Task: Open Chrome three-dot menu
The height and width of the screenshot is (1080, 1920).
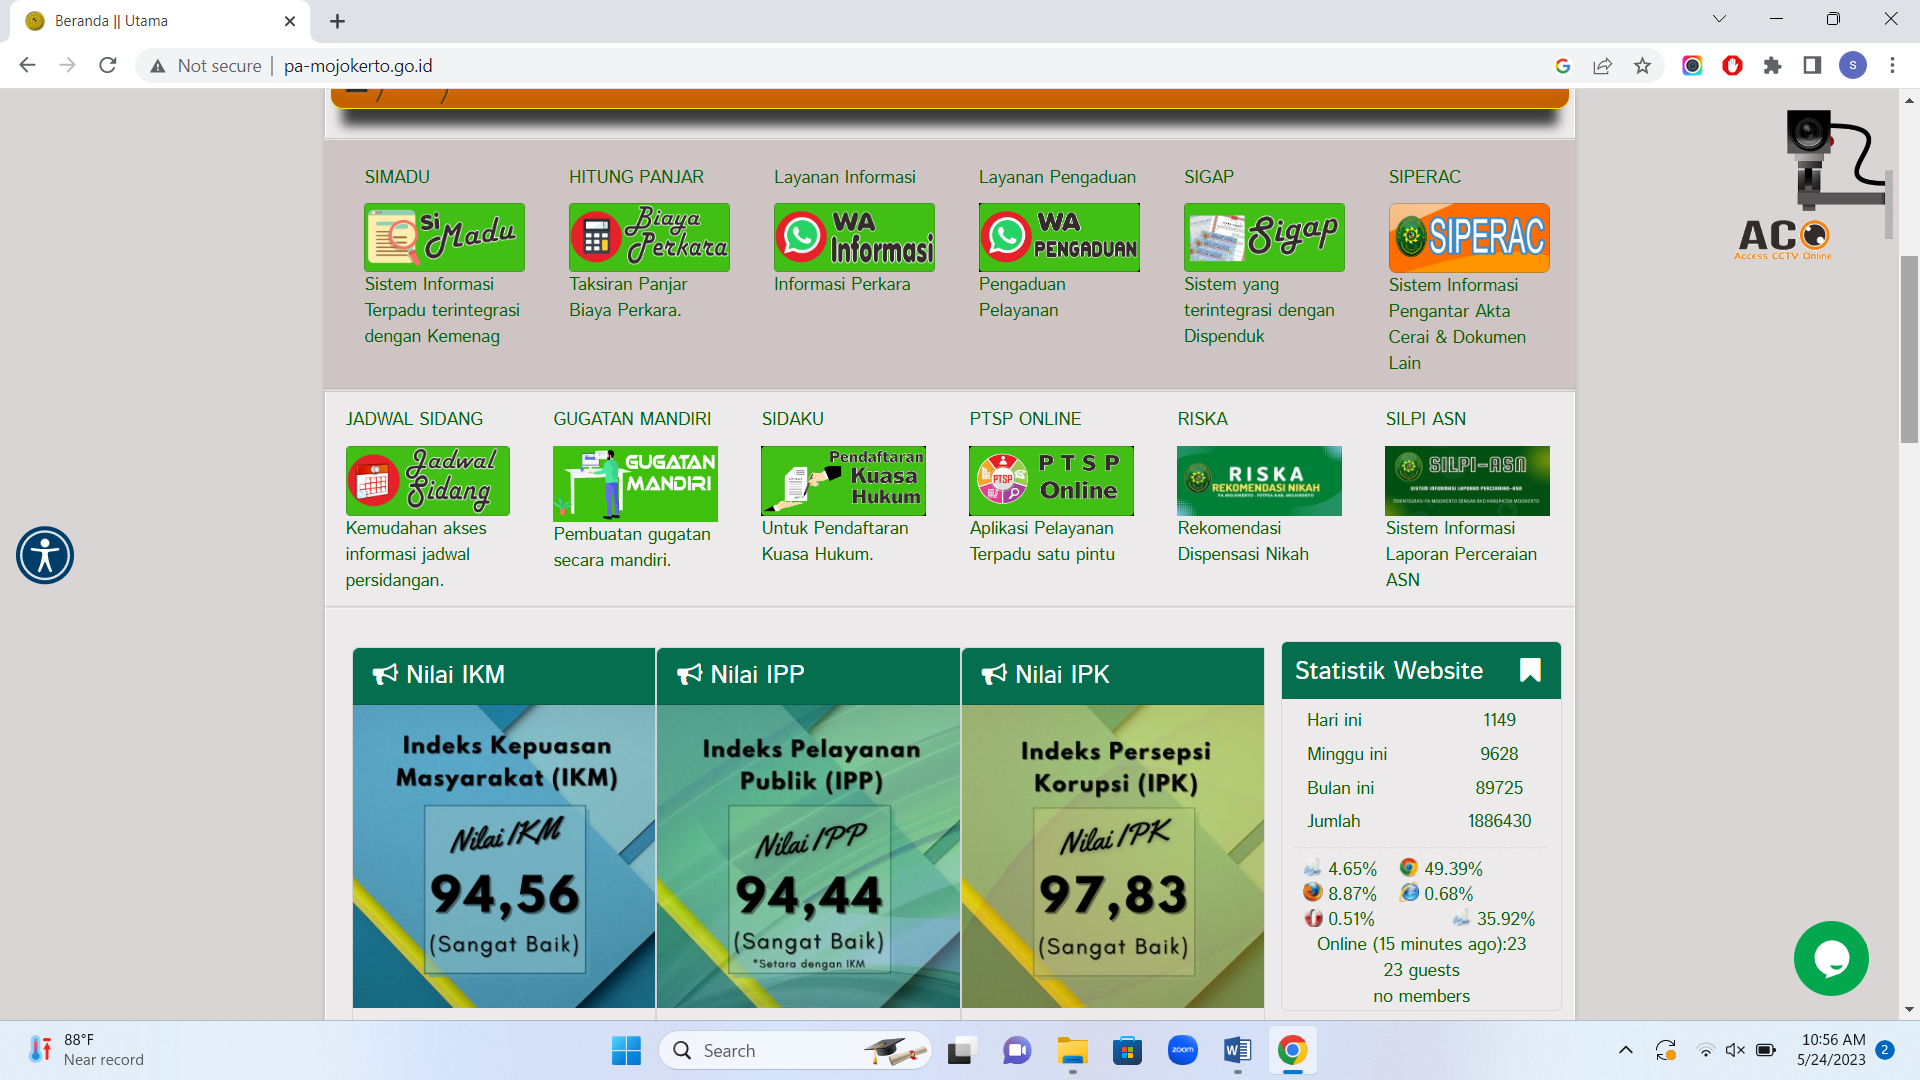Action: pos(1892,66)
